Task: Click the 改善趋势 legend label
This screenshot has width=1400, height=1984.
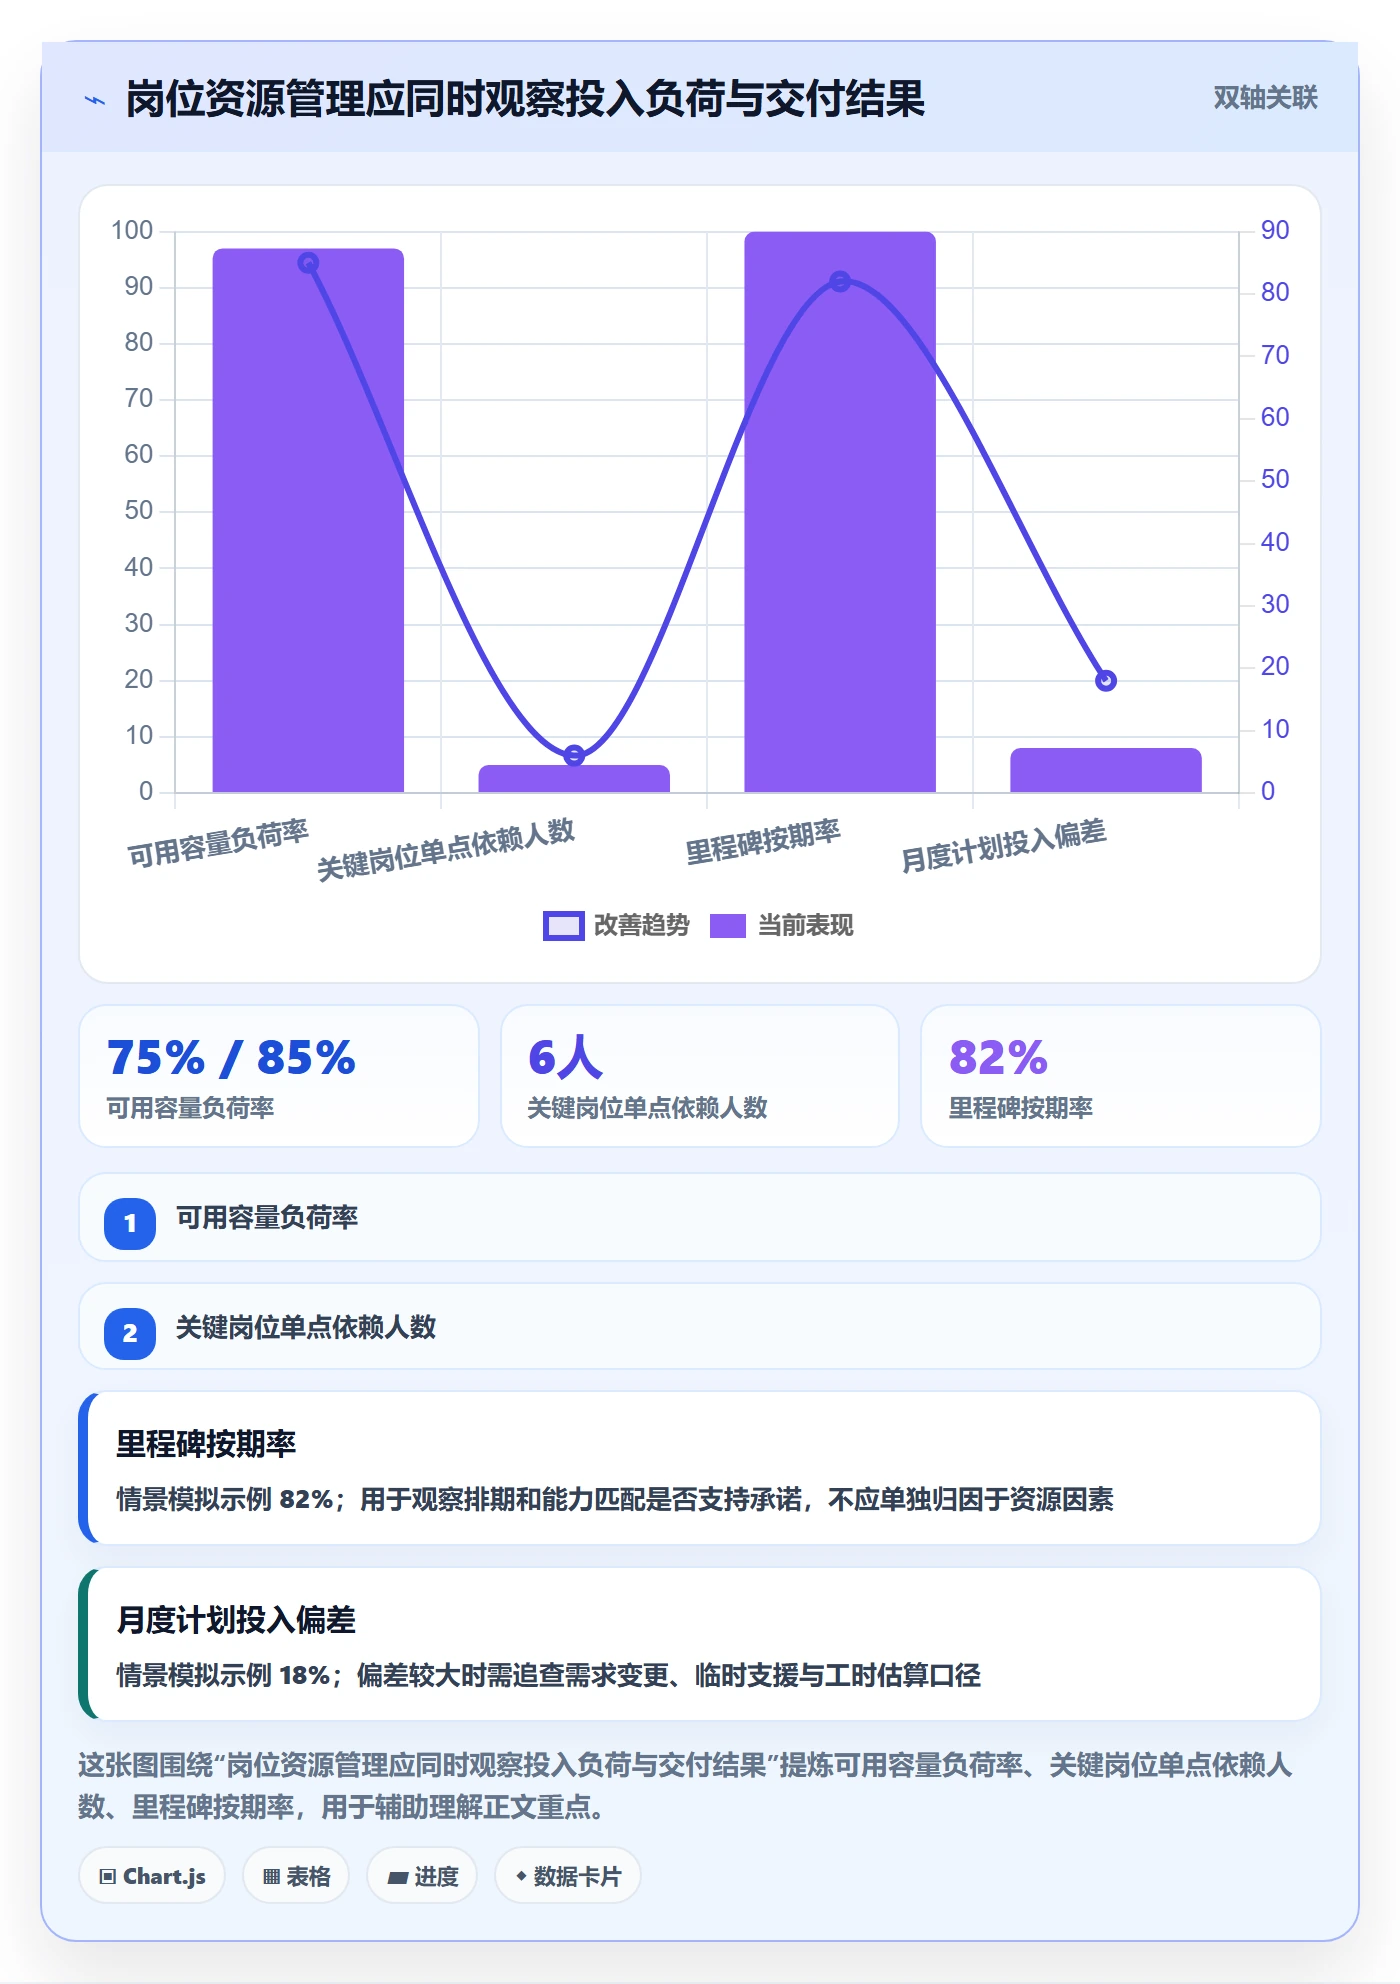Action: (642, 926)
